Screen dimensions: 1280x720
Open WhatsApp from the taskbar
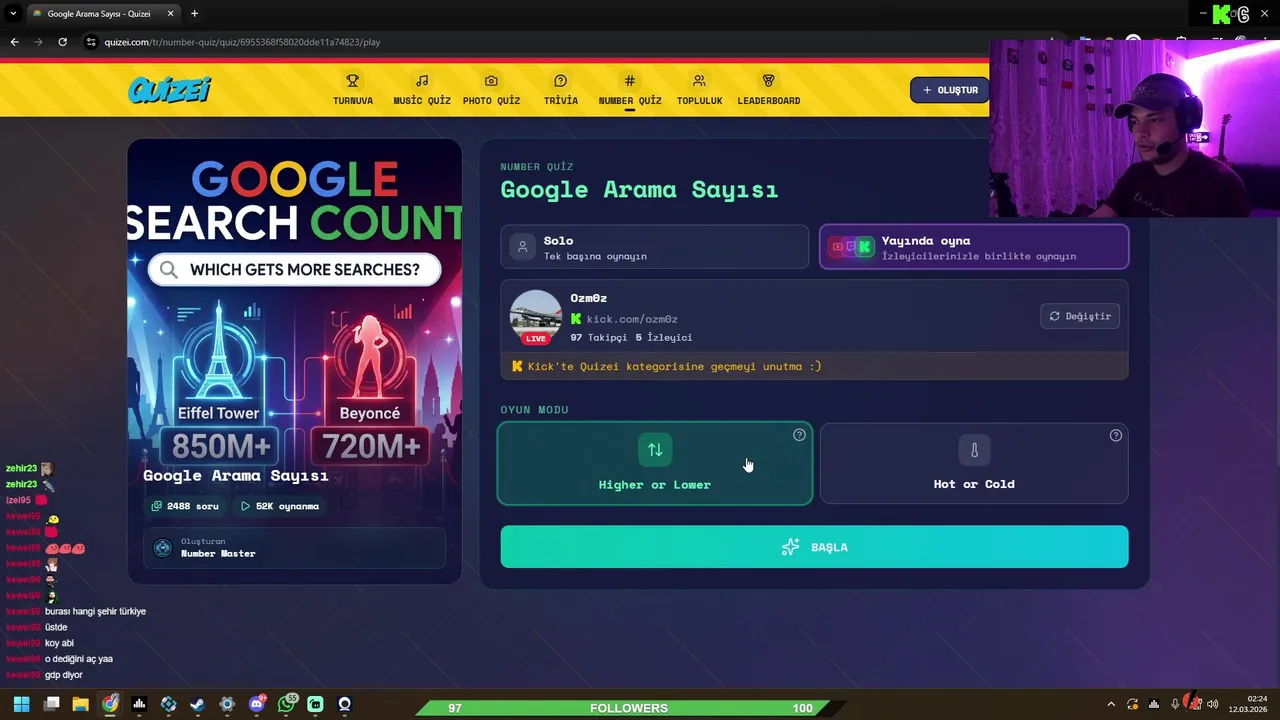tap(287, 705)
